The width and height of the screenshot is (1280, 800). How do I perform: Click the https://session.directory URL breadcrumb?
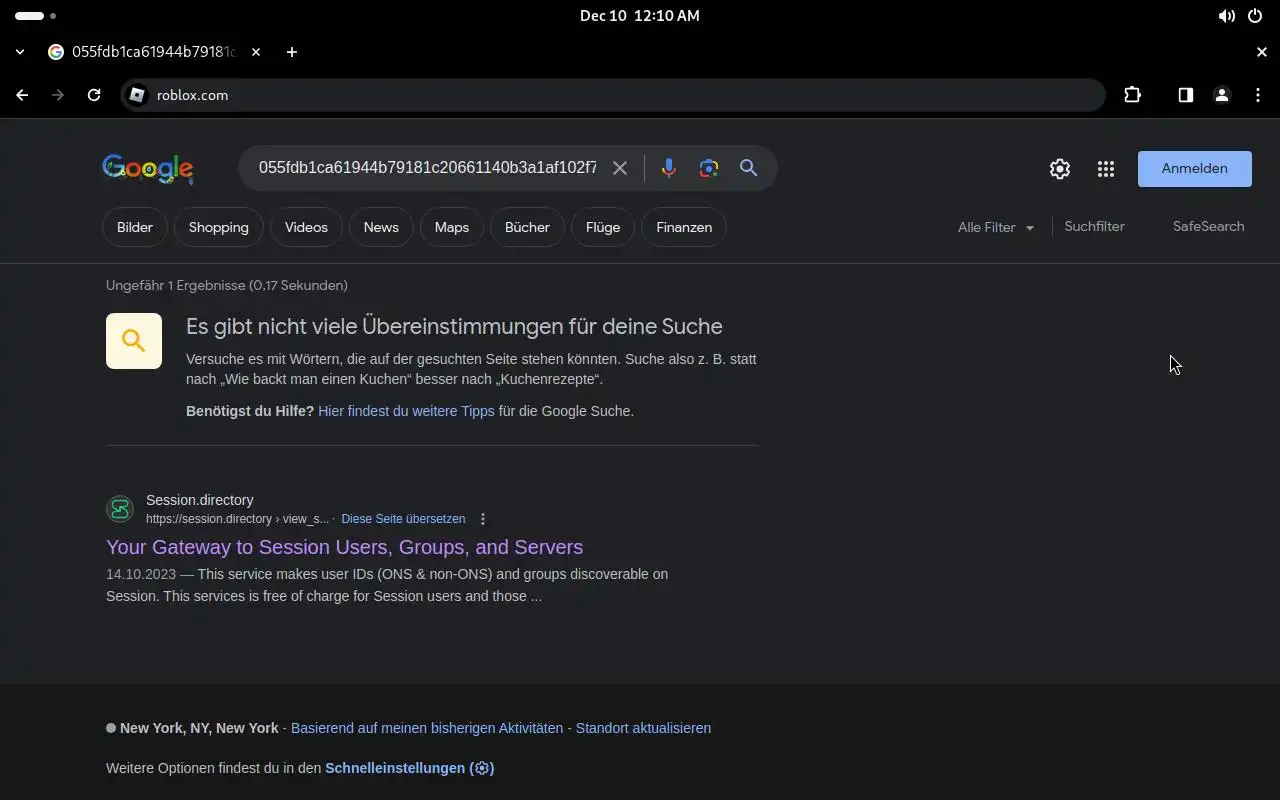236,519
